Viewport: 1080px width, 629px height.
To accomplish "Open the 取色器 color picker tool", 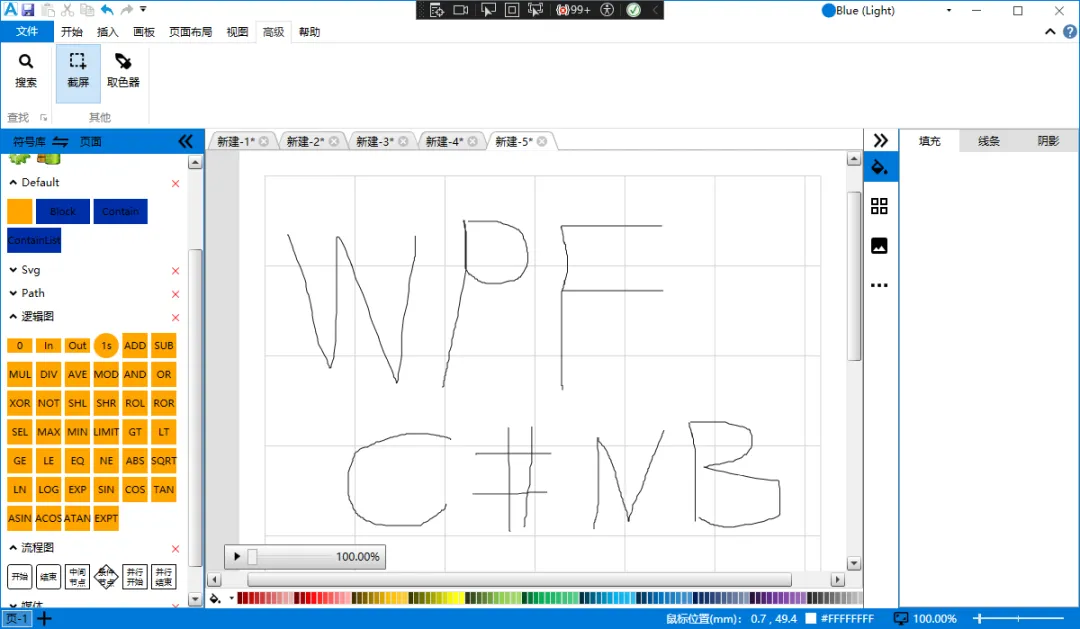I will (122, 72).
